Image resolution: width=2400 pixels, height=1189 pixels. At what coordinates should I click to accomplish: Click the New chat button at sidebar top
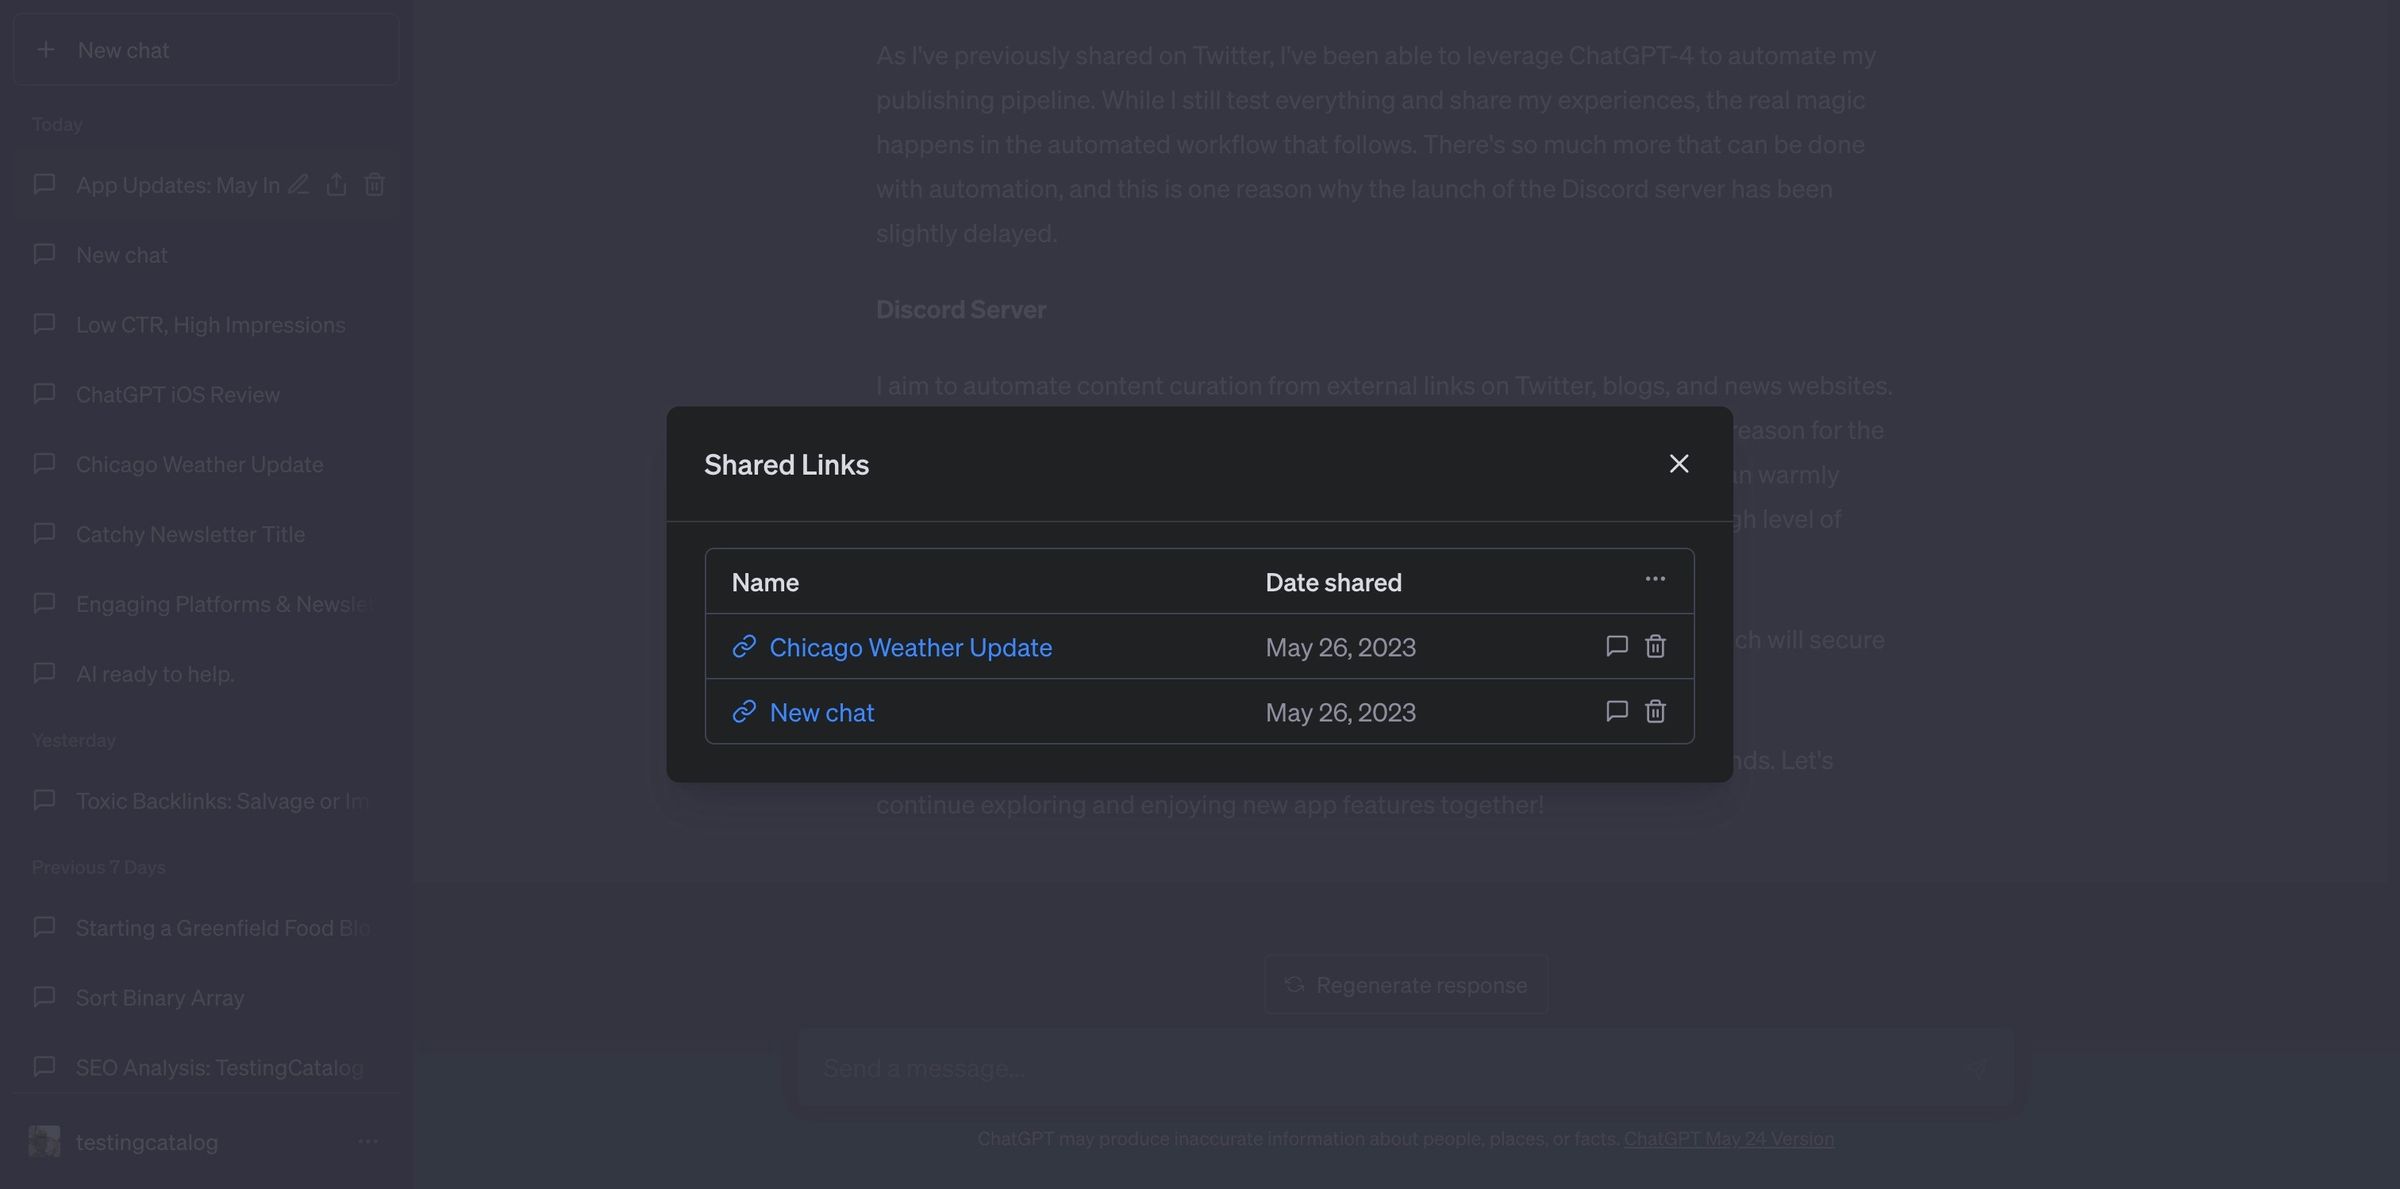tap(205, 49)
